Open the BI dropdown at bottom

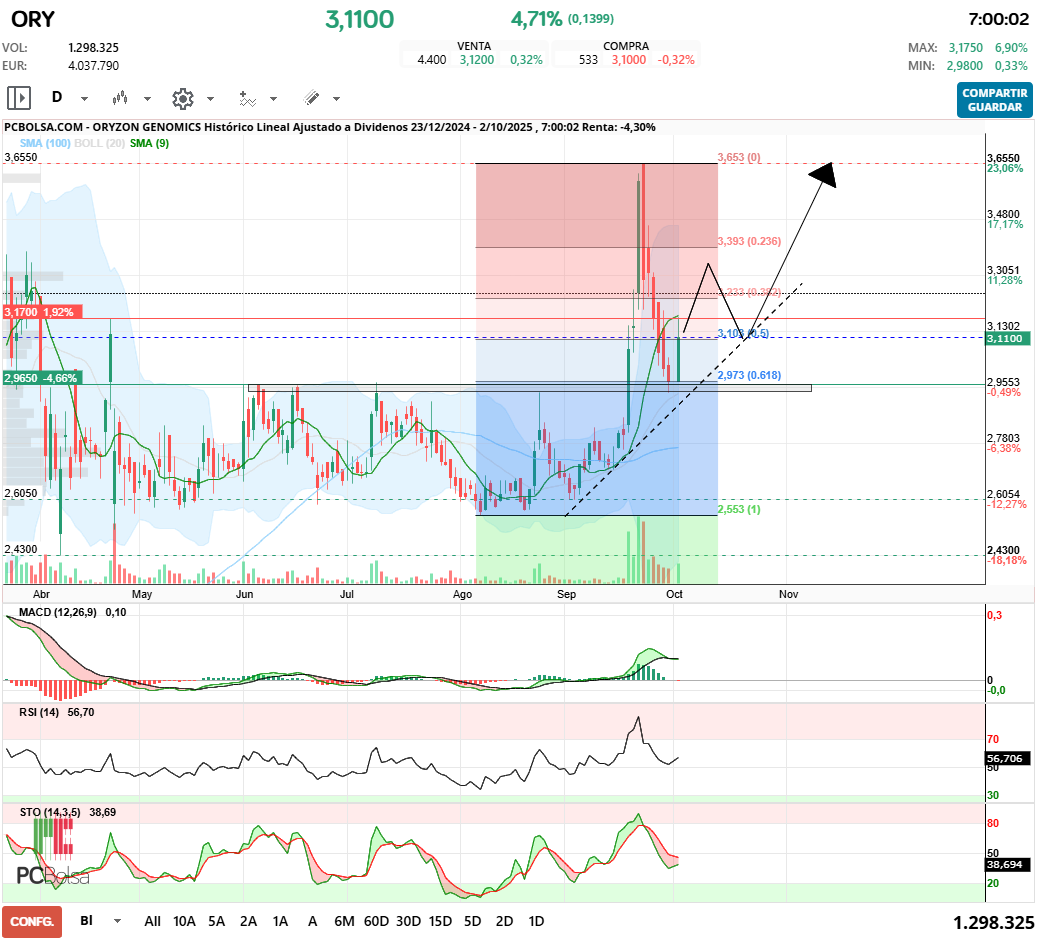(x=118, y=921)
